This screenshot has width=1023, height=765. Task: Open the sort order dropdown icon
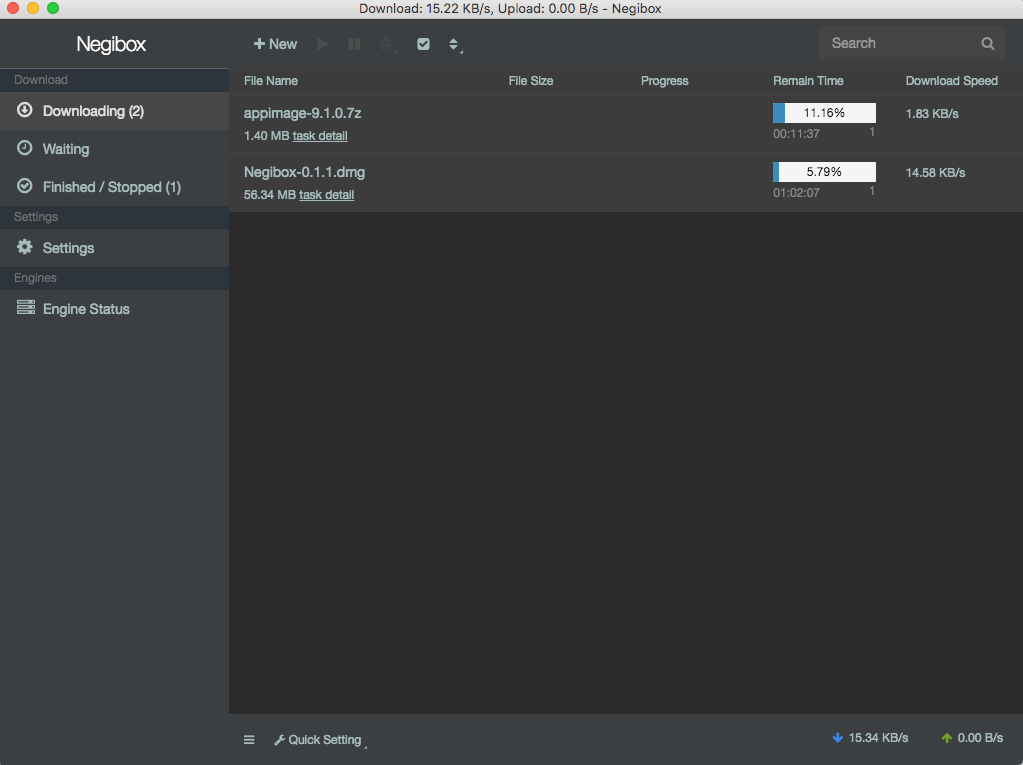click(x=454, y=44)
